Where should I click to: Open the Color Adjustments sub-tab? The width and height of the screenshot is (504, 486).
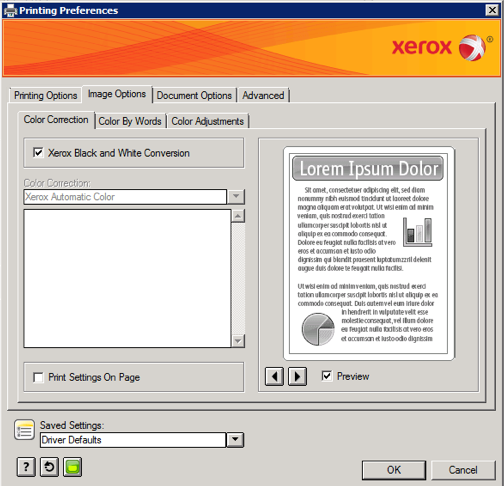(208, 121)
